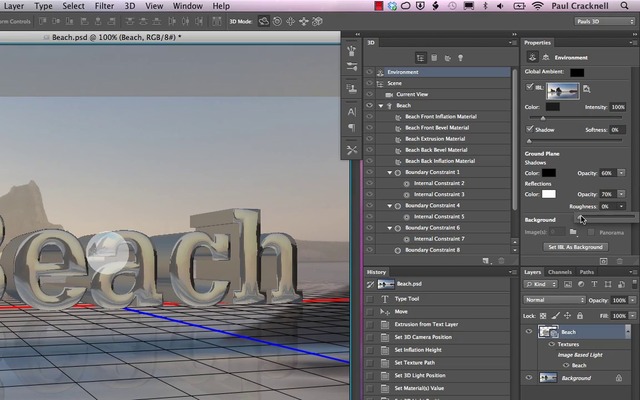
Task: Hide the Beach layer in Layers panel
Action: click(530, 332)
